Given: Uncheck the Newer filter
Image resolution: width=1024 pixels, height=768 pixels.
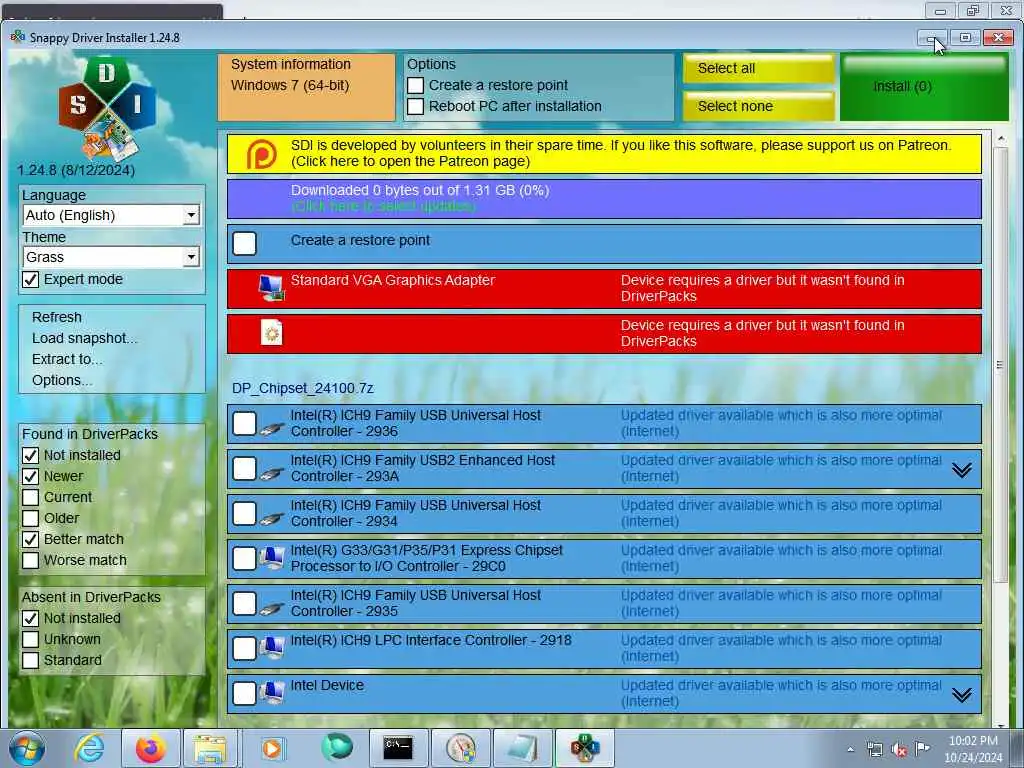Looking at the screenshot, I should pos(31,476).
